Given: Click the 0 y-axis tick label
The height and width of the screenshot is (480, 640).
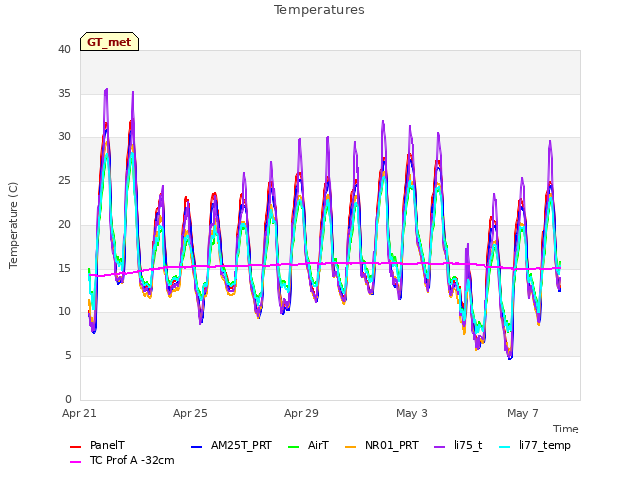Looking at the screenshot, I should [68, 399].
